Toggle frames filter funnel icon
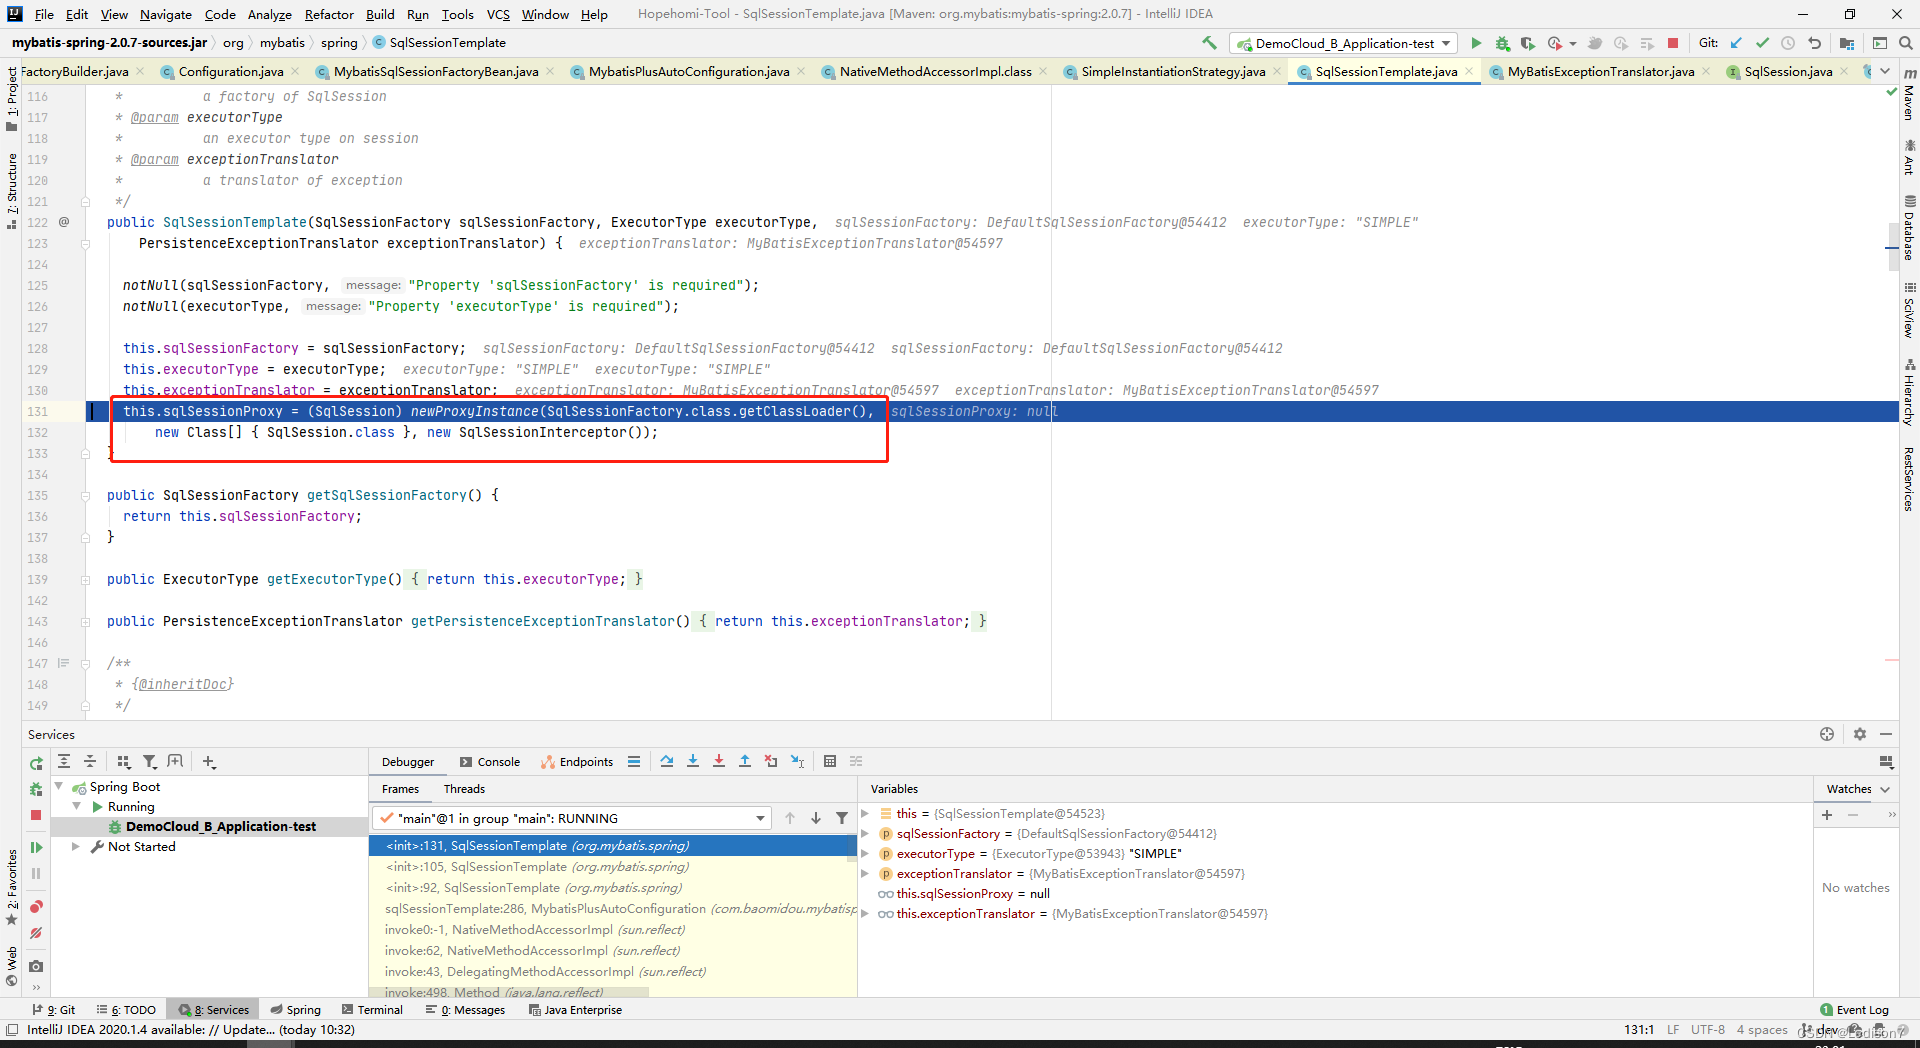 (x=842, y=818)
